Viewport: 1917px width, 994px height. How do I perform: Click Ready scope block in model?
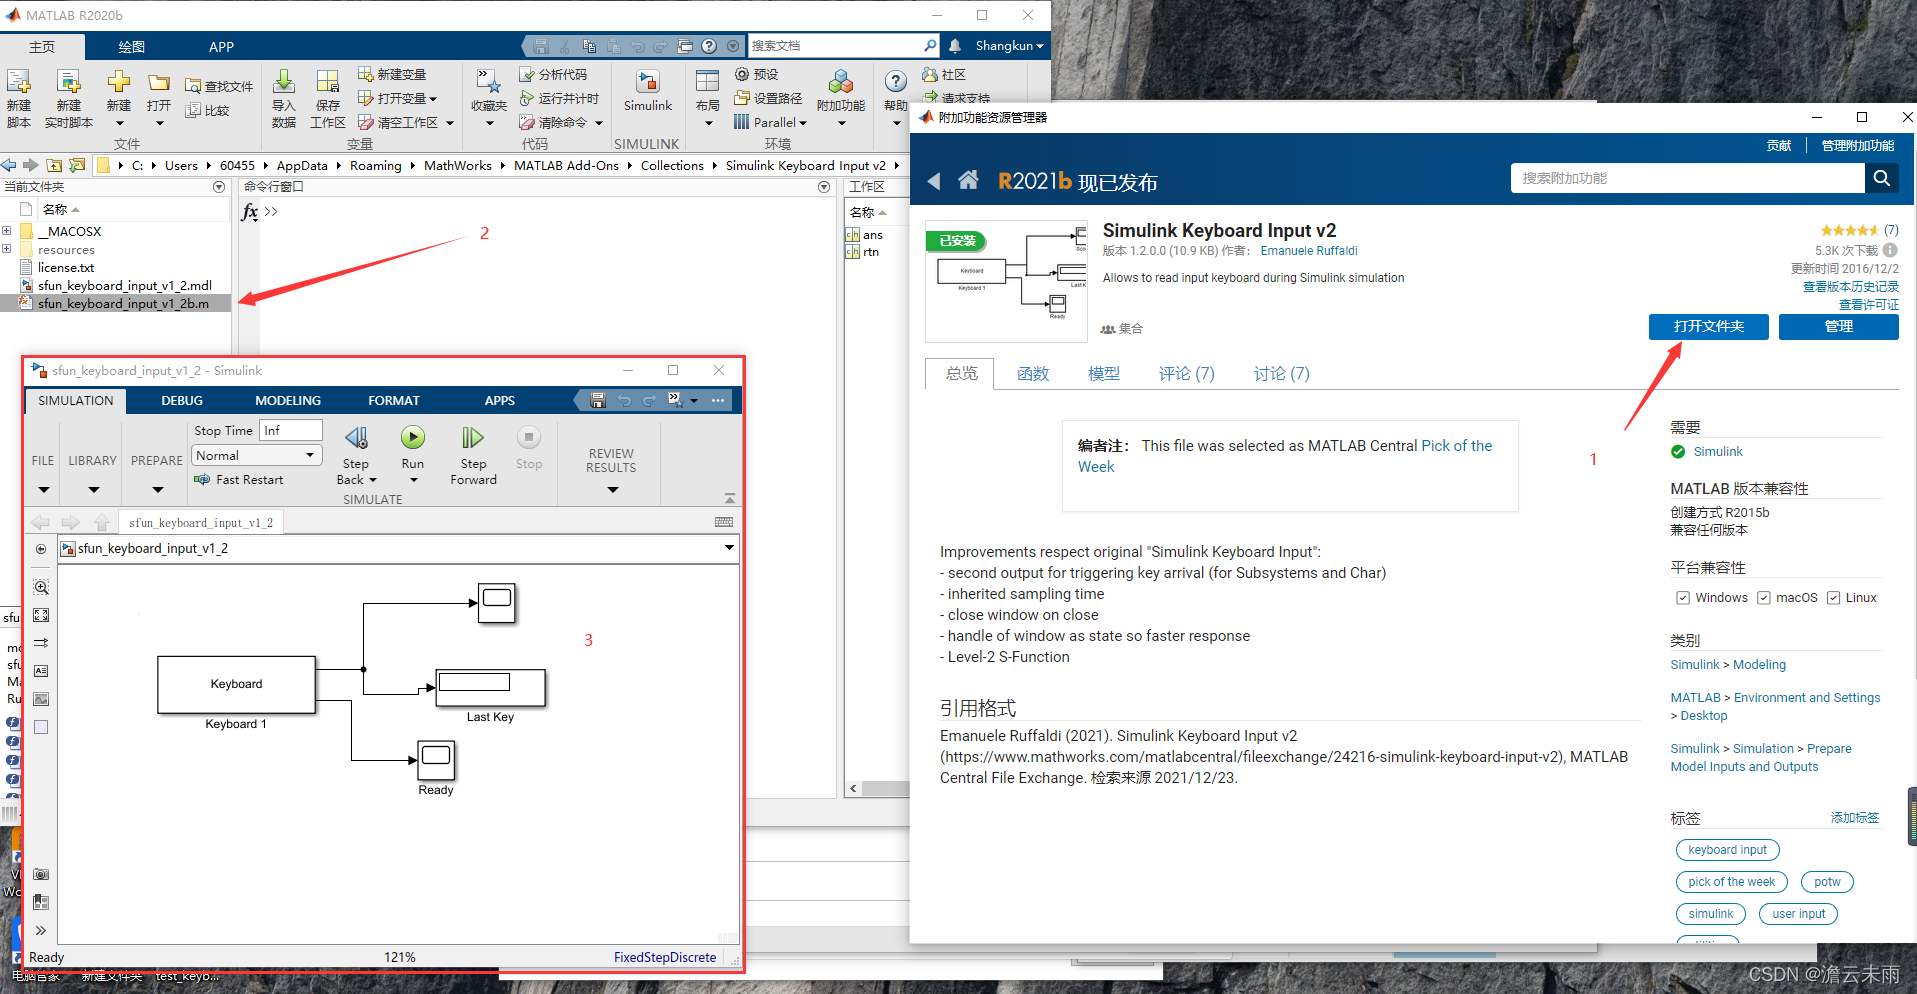(436, 759)
